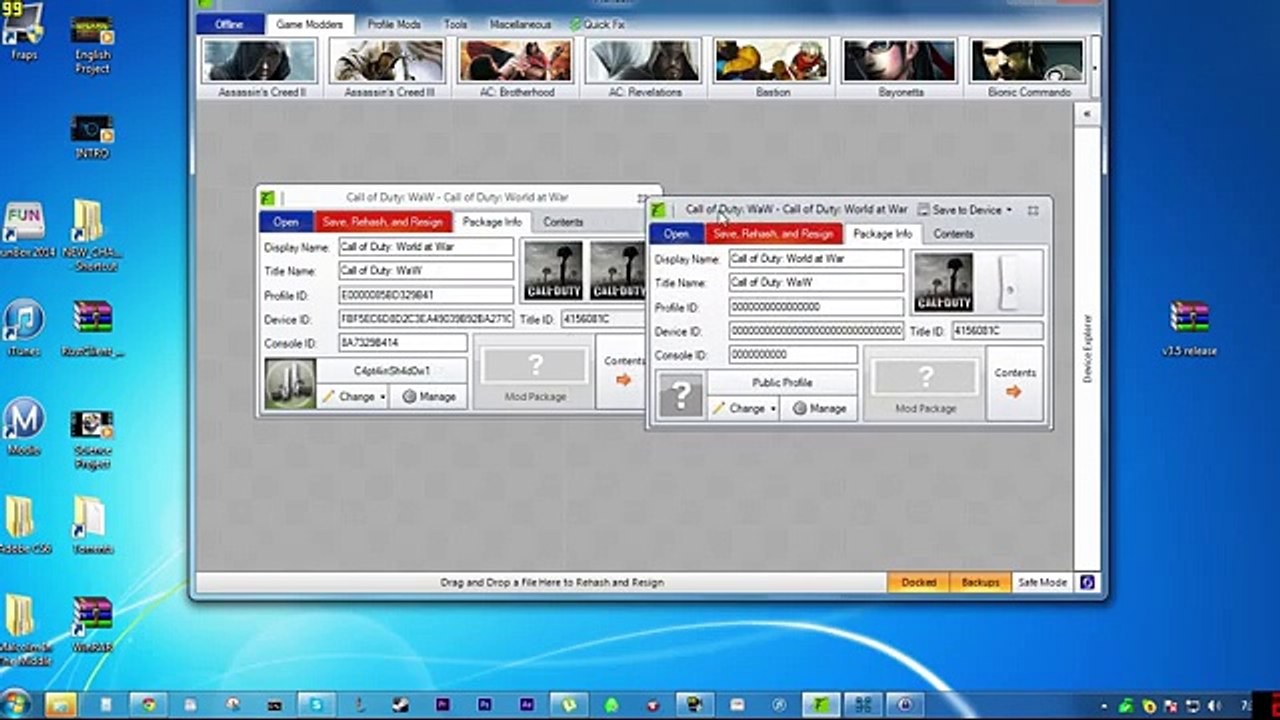
Task: Click the first Call of Duty thumbnail in left window
Action: coord(553,270)
